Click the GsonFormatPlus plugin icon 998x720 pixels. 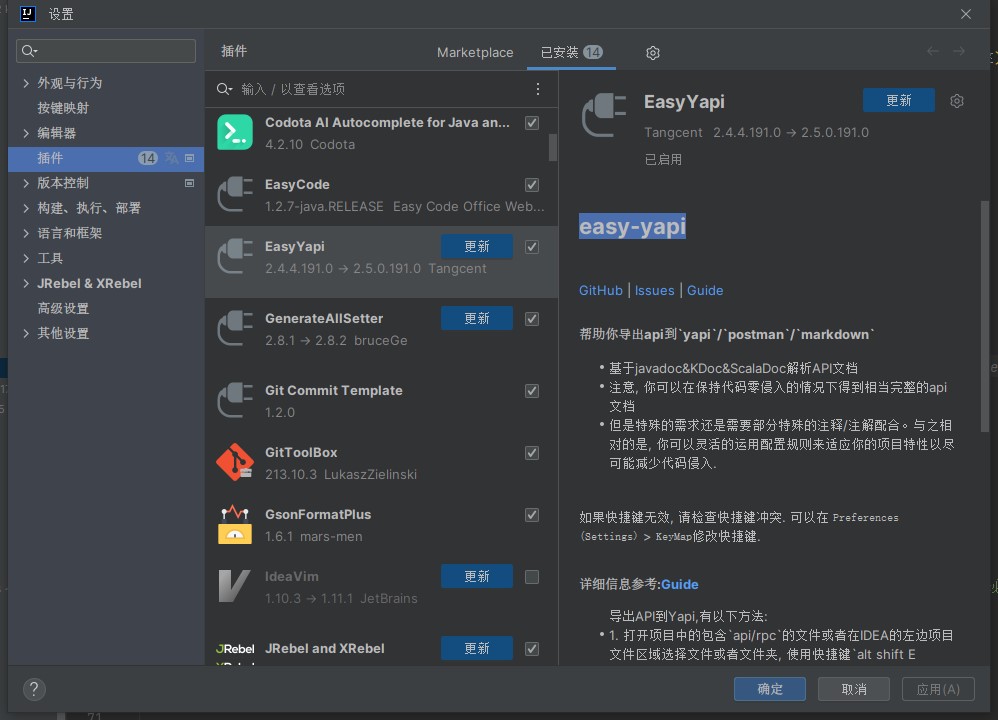click(235, 525)
